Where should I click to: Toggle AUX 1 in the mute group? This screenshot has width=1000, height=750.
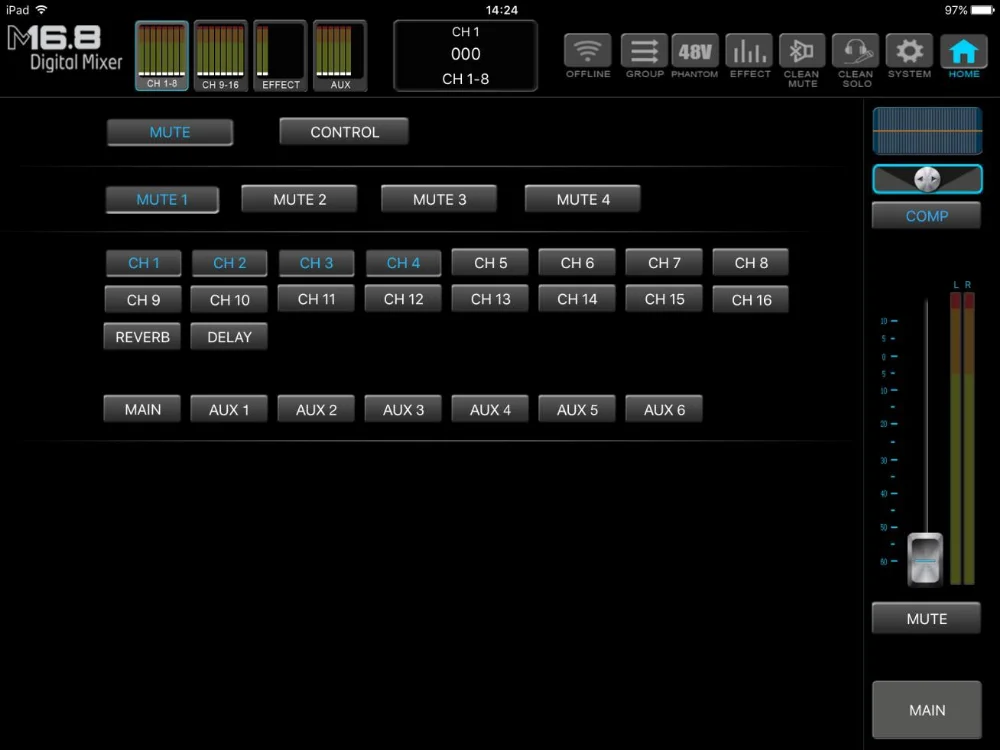point(229,409)
